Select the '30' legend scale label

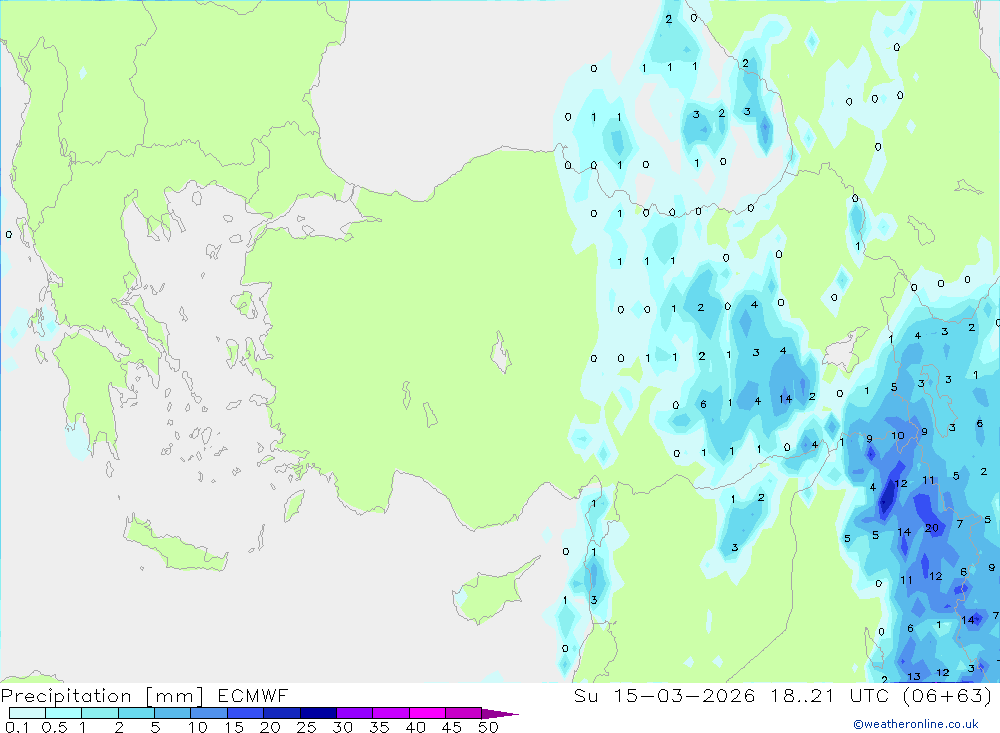342,727
